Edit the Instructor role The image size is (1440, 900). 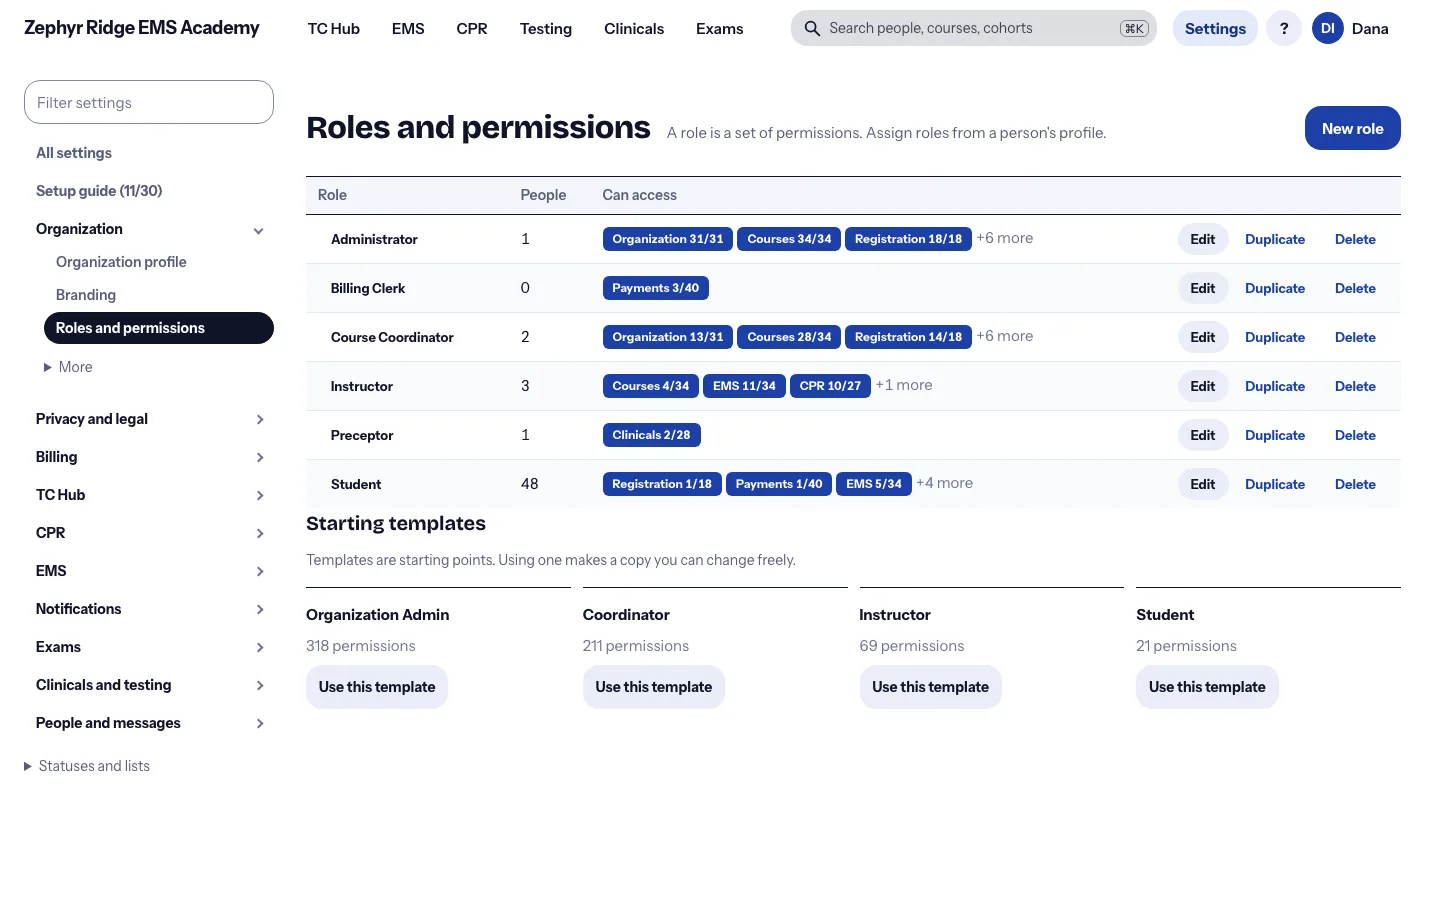tap(1203, 386)
